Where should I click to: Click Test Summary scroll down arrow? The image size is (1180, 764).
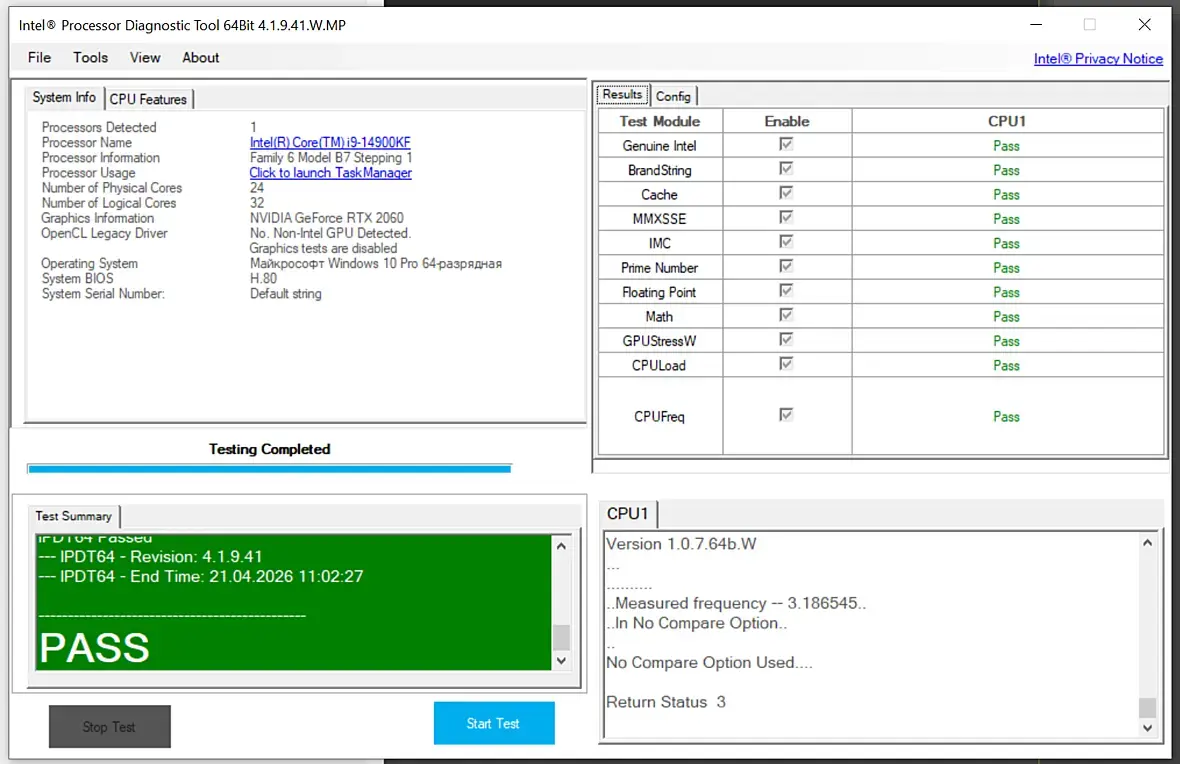click(x=561, y=661)
